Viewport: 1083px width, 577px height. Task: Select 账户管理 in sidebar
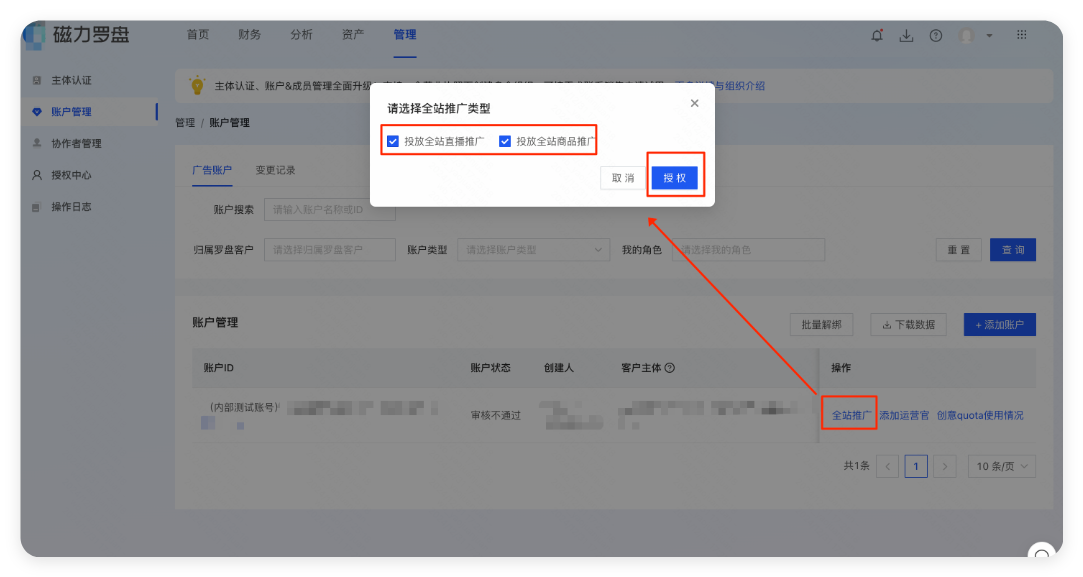coord(71,111)
